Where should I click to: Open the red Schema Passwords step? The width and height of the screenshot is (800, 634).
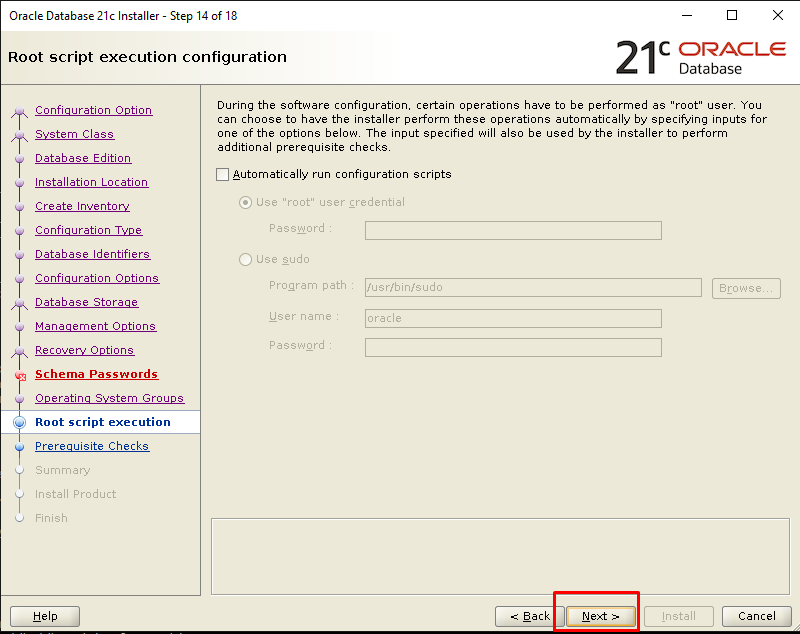pos(96,374)
